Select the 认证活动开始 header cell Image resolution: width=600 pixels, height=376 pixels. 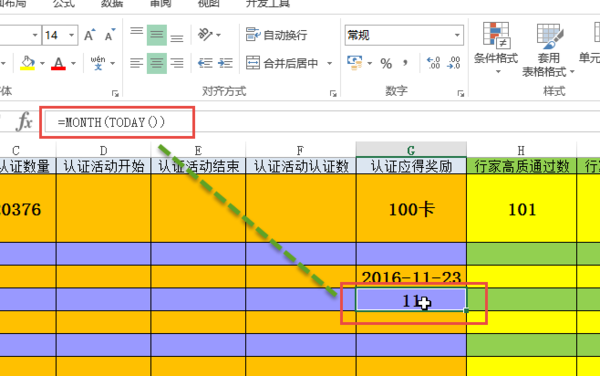[x=103, y=166]
